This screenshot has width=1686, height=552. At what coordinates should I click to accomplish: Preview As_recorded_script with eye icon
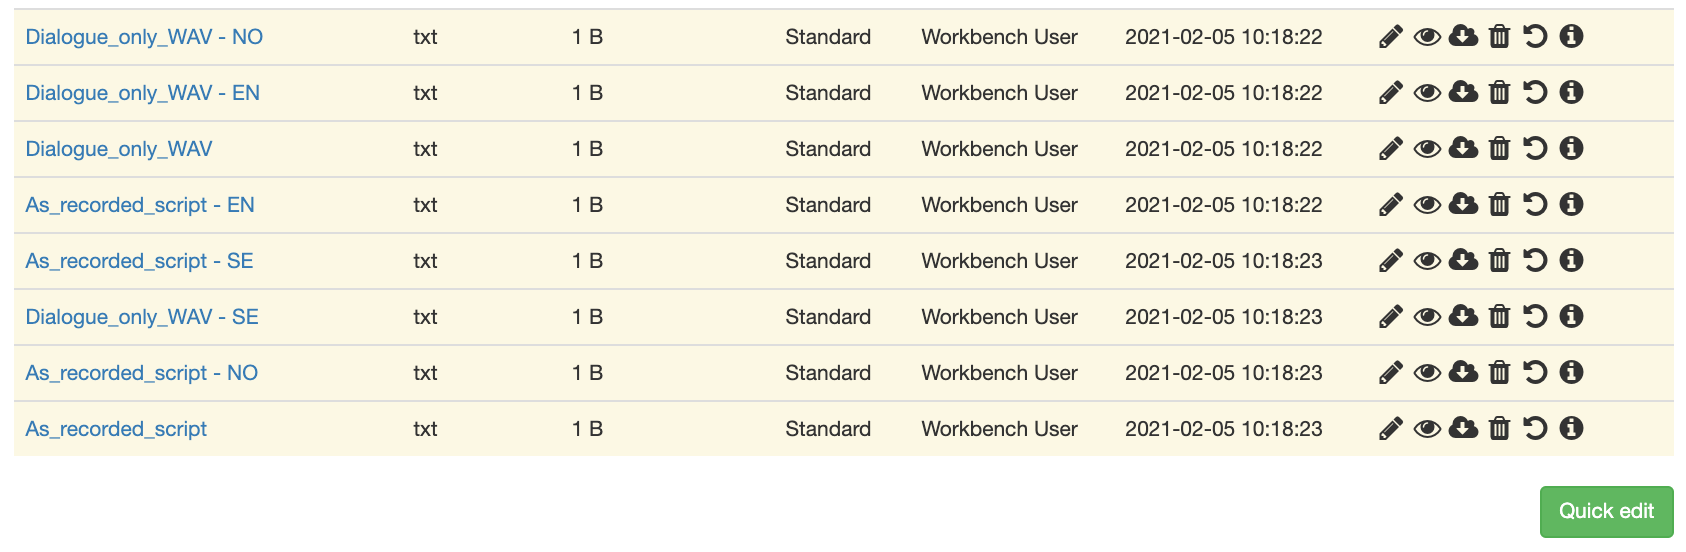pyautogui.click(x=1427, y=429)
